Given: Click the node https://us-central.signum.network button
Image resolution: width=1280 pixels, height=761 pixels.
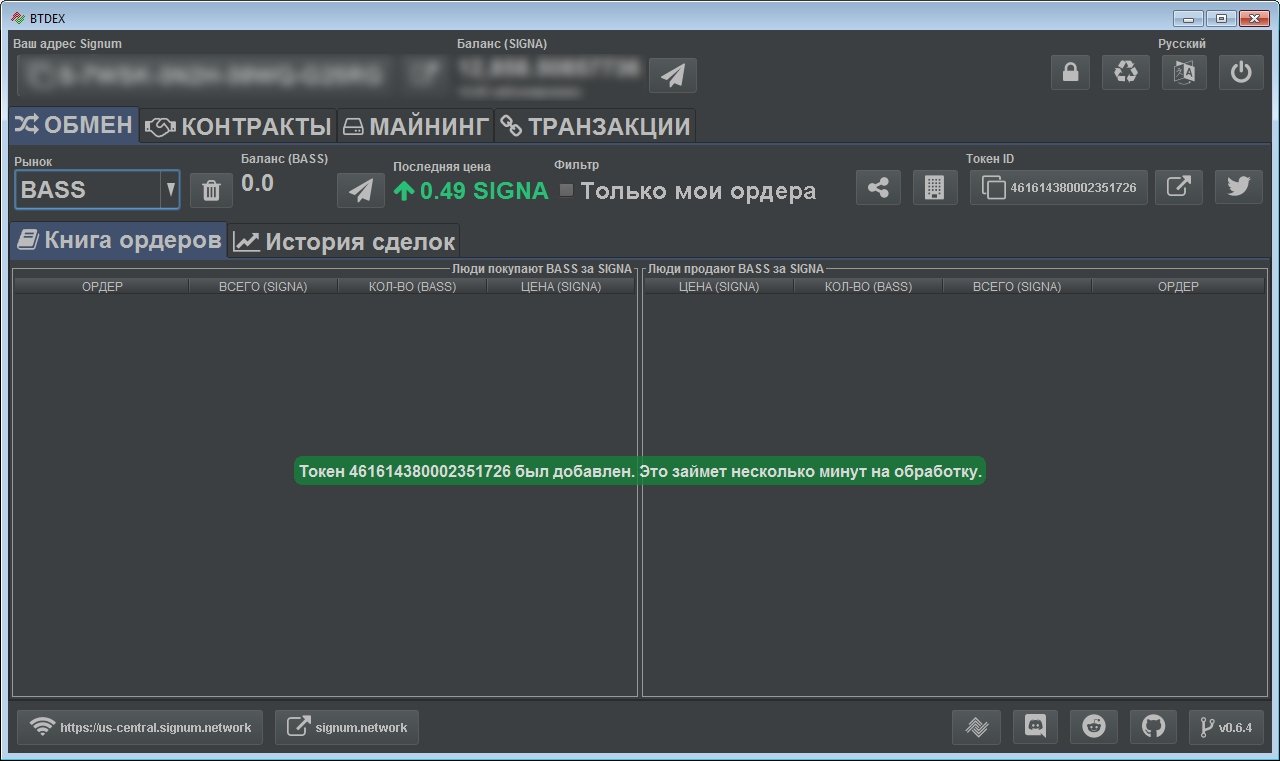Looking at the screenshot, I should coord(140,727).
